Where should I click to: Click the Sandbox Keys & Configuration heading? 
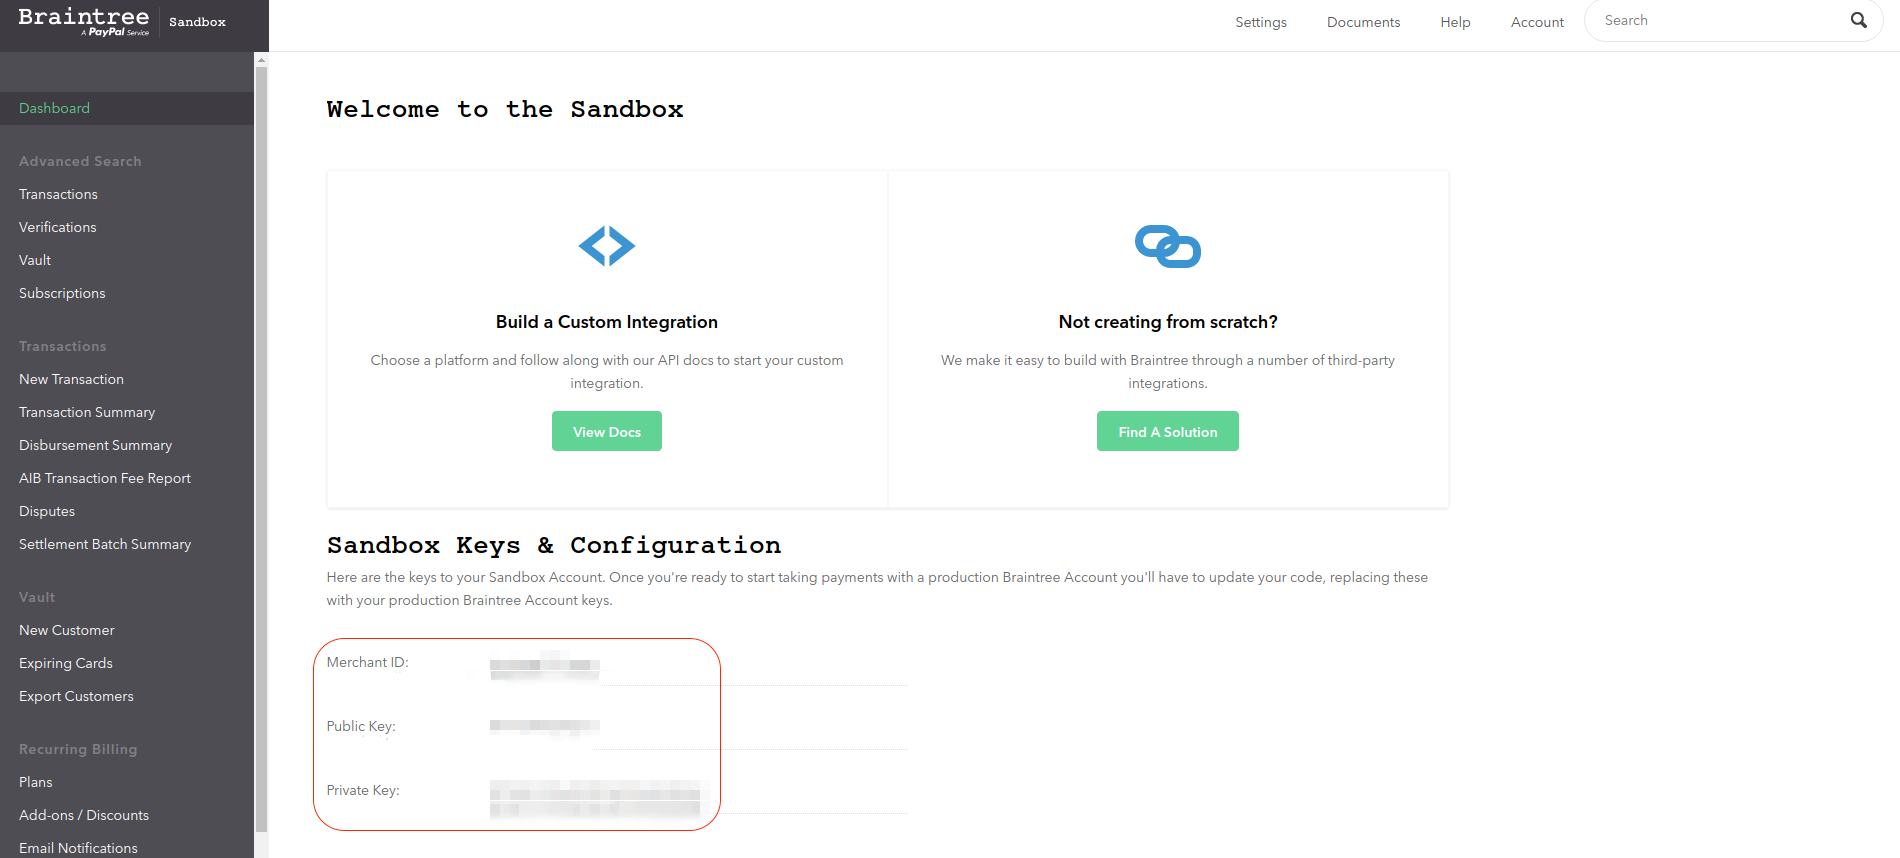coord(554,545)
